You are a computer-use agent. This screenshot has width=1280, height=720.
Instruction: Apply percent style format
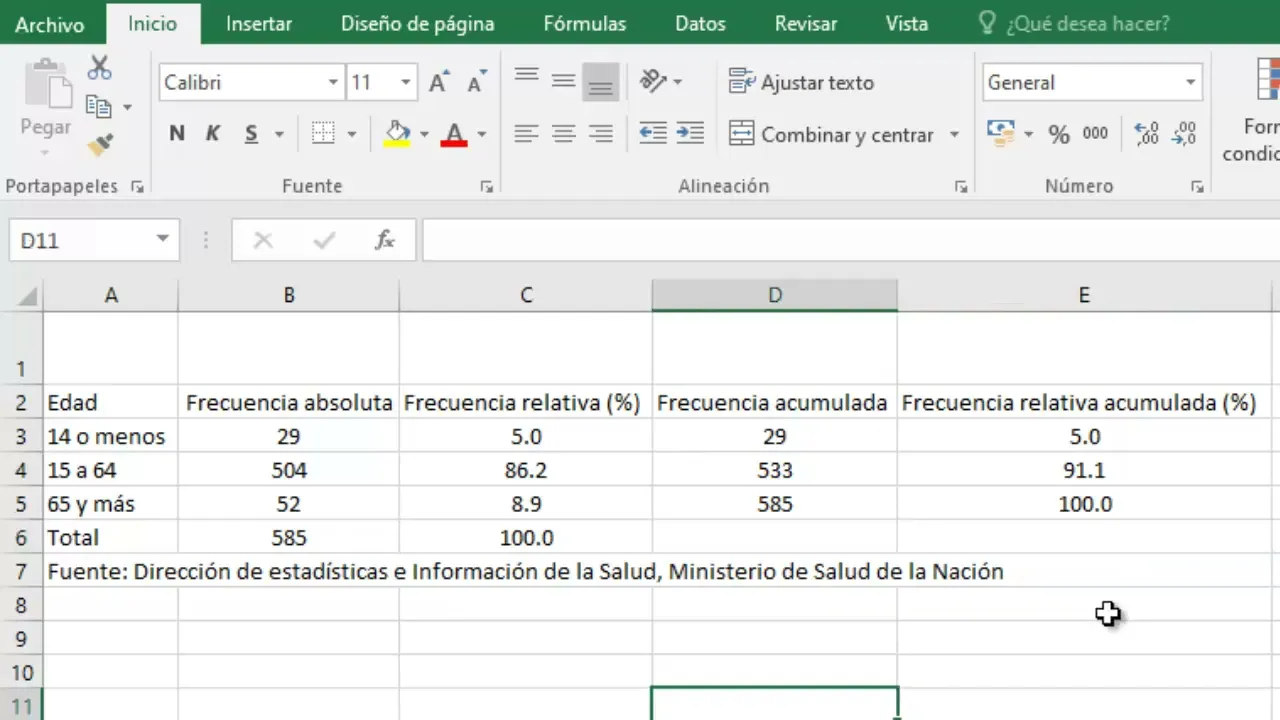tap(1059, 134)
